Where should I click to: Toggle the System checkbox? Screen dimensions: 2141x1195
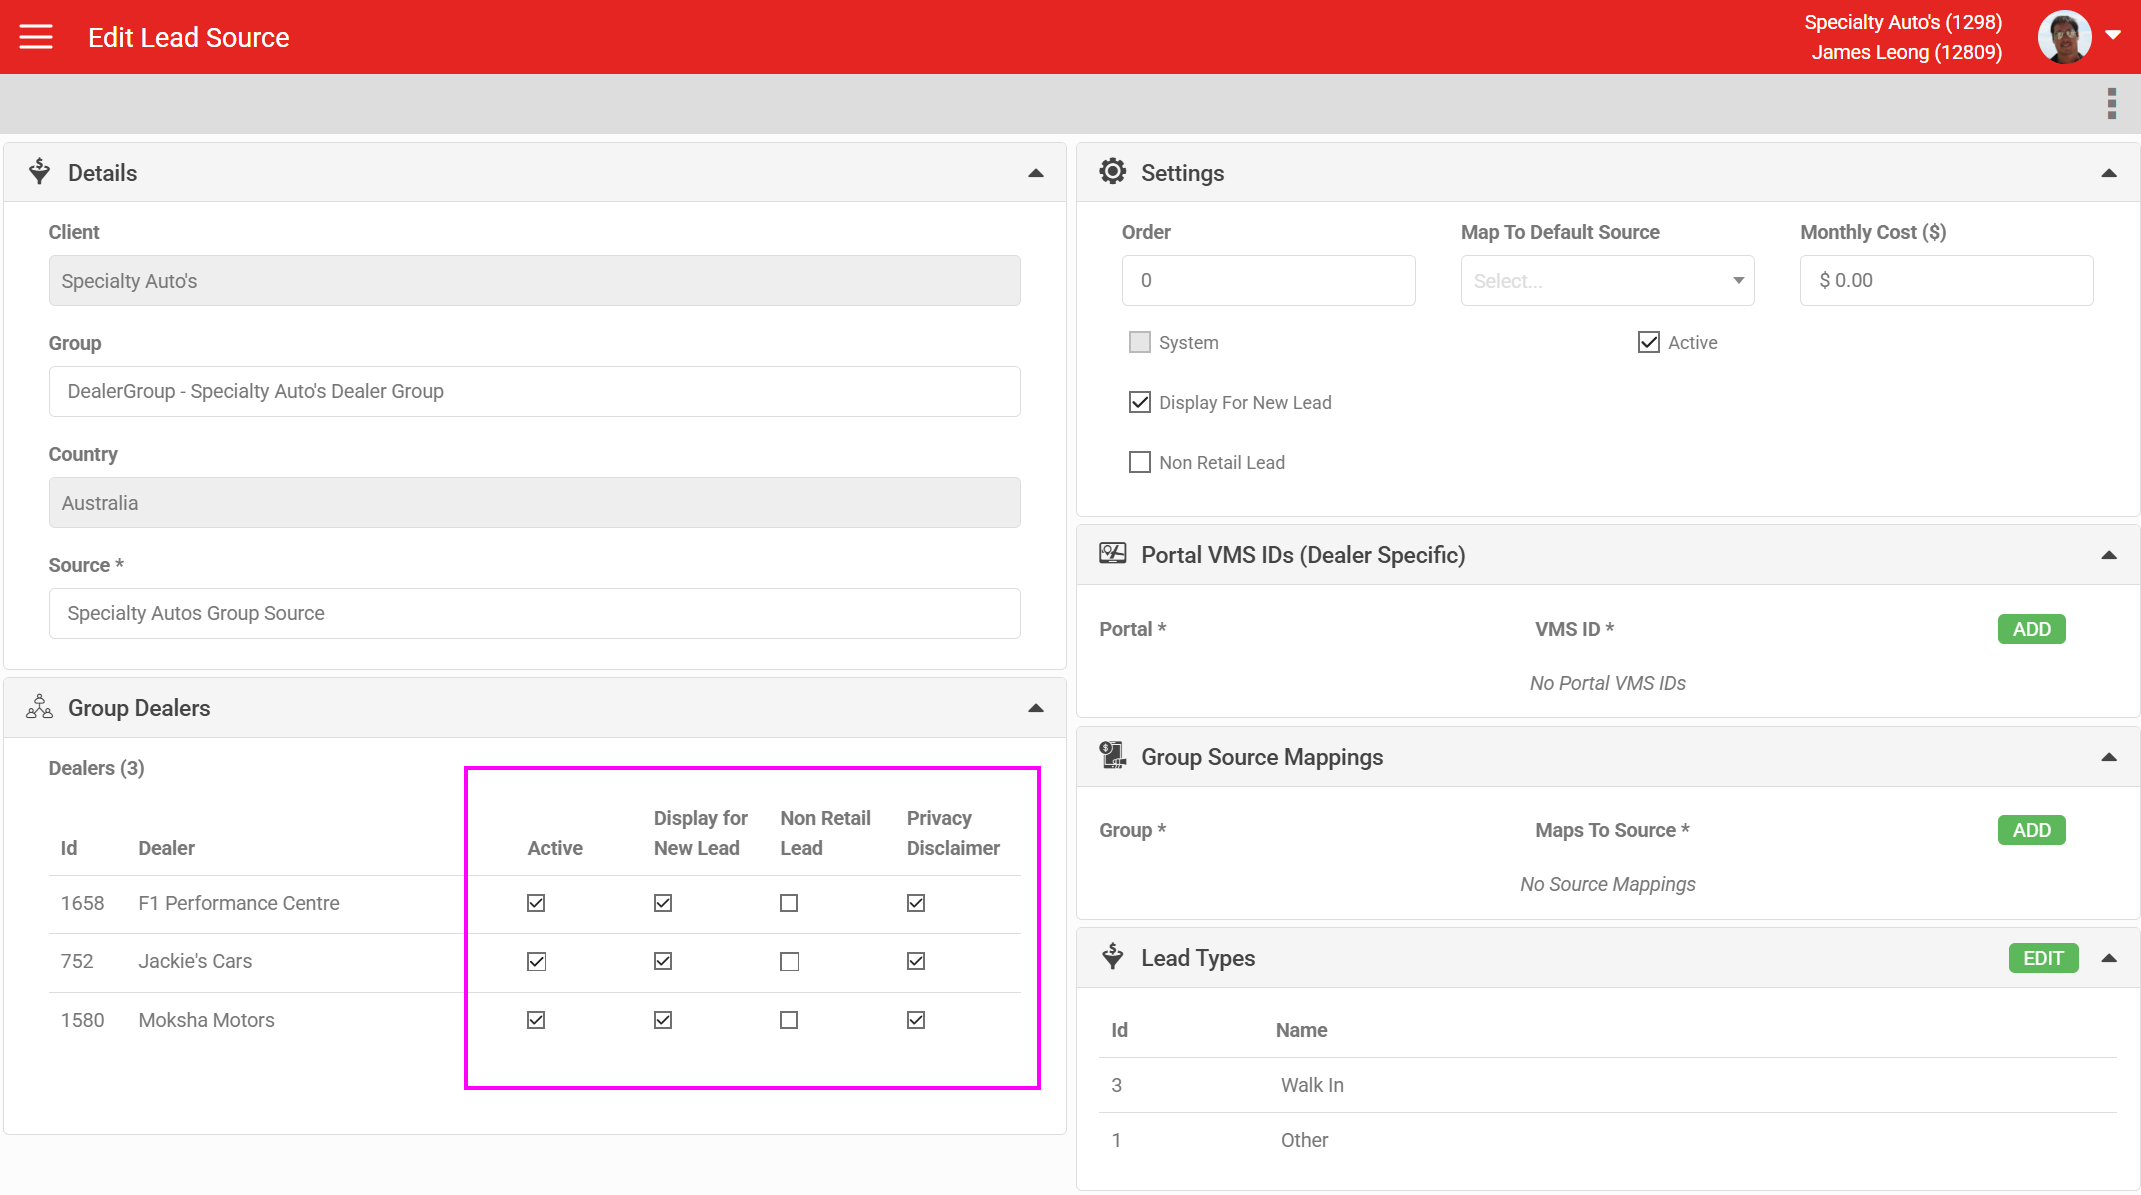click(x=1139, y=342)
